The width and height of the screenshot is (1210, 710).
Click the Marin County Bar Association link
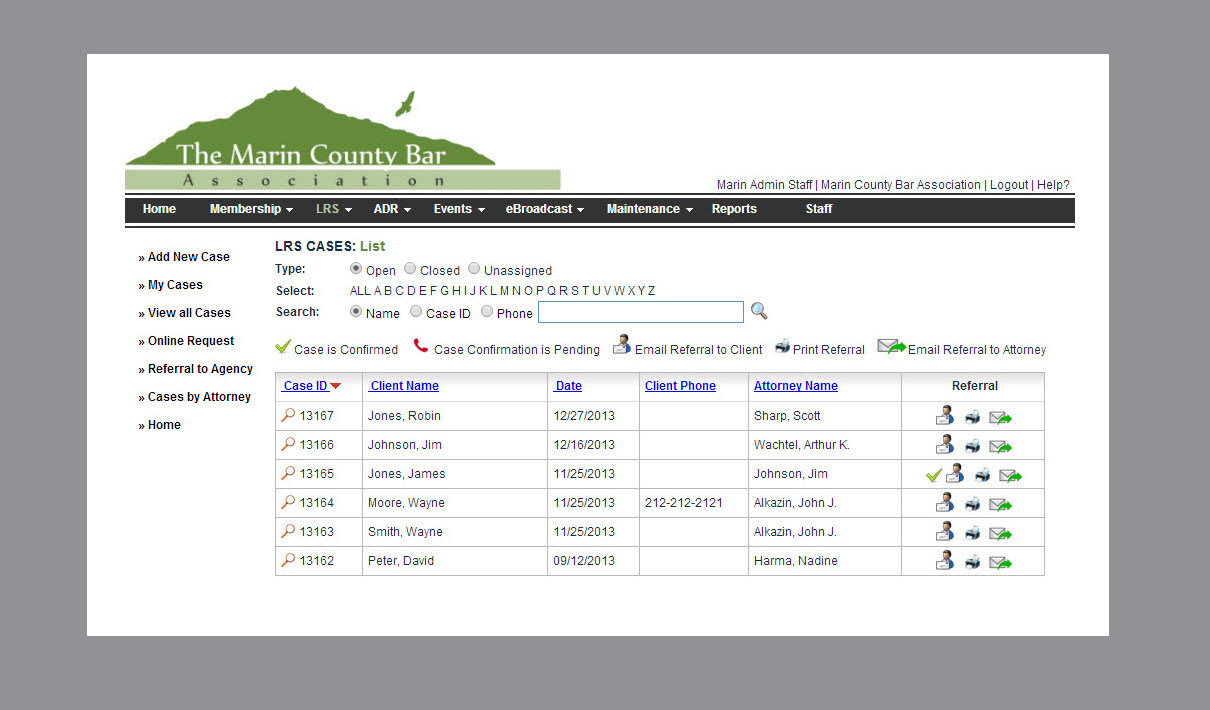(x=901, y=185)
